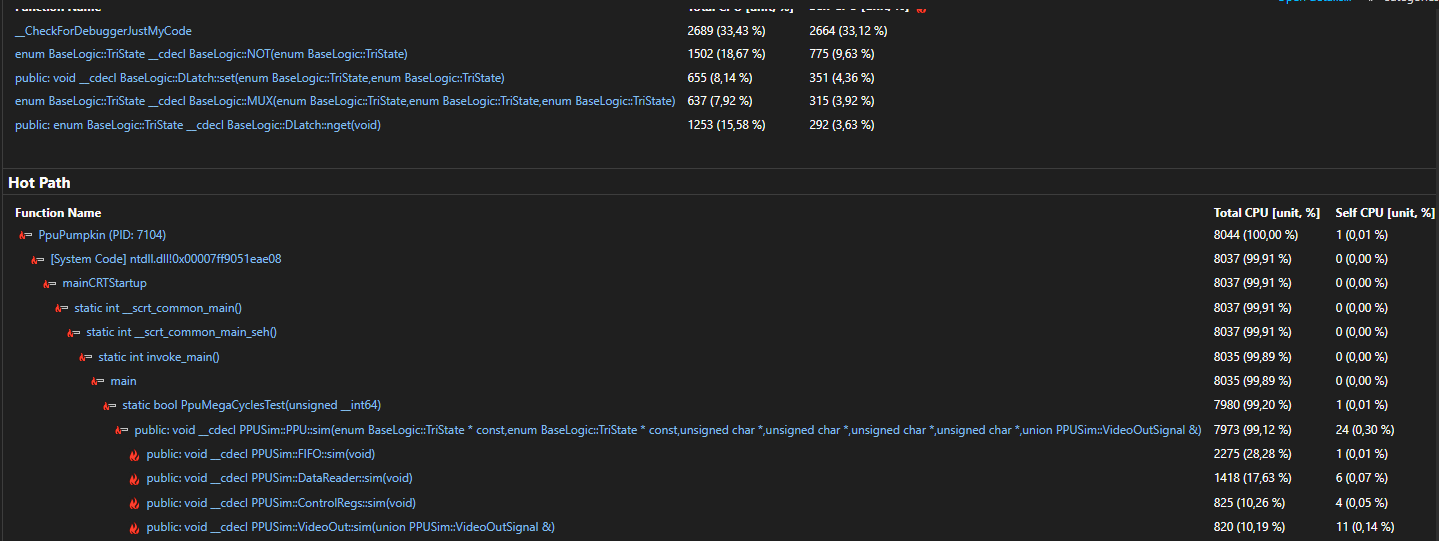Click the flame icon before __scrt_common_main_seh()
Image resolution: width=1439 pixels, height=541 pixels.
coord(74,332)
